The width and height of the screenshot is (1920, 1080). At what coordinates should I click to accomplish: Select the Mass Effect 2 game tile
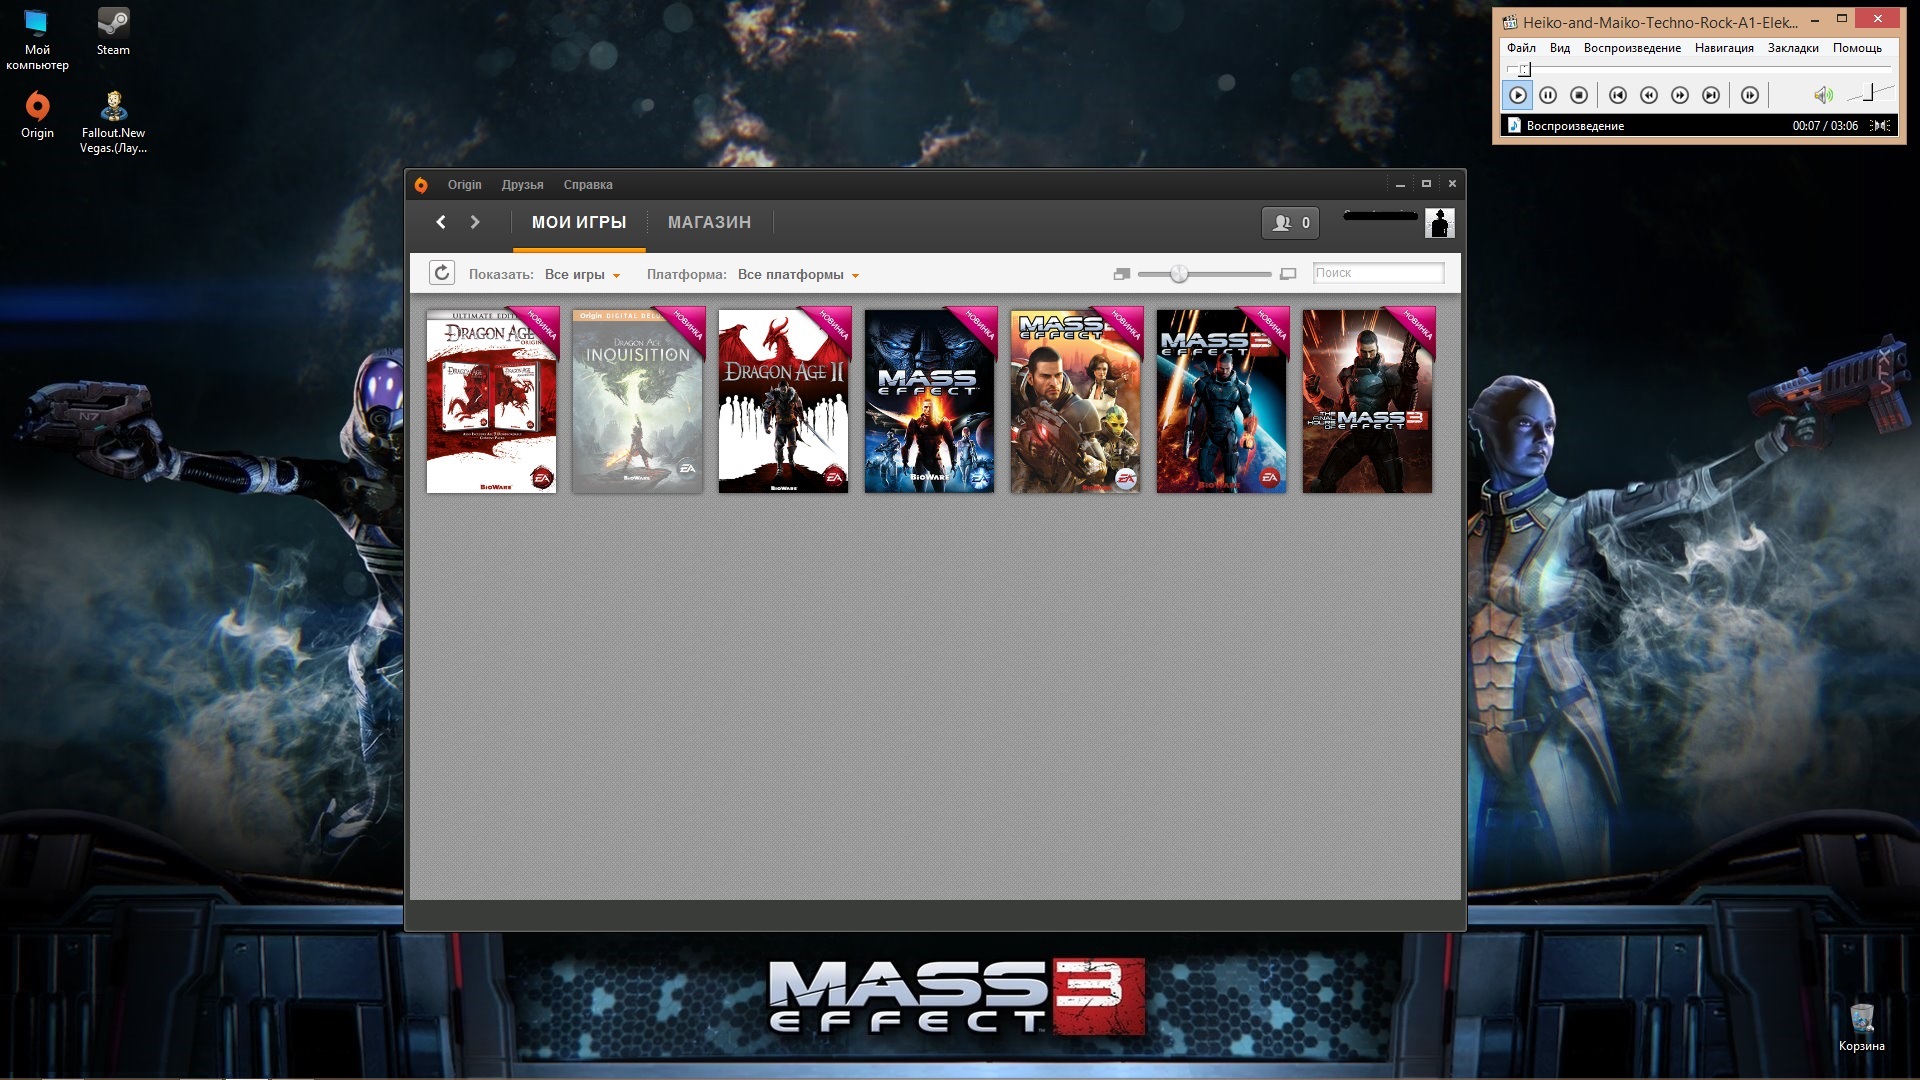[x=1075, y=400]
